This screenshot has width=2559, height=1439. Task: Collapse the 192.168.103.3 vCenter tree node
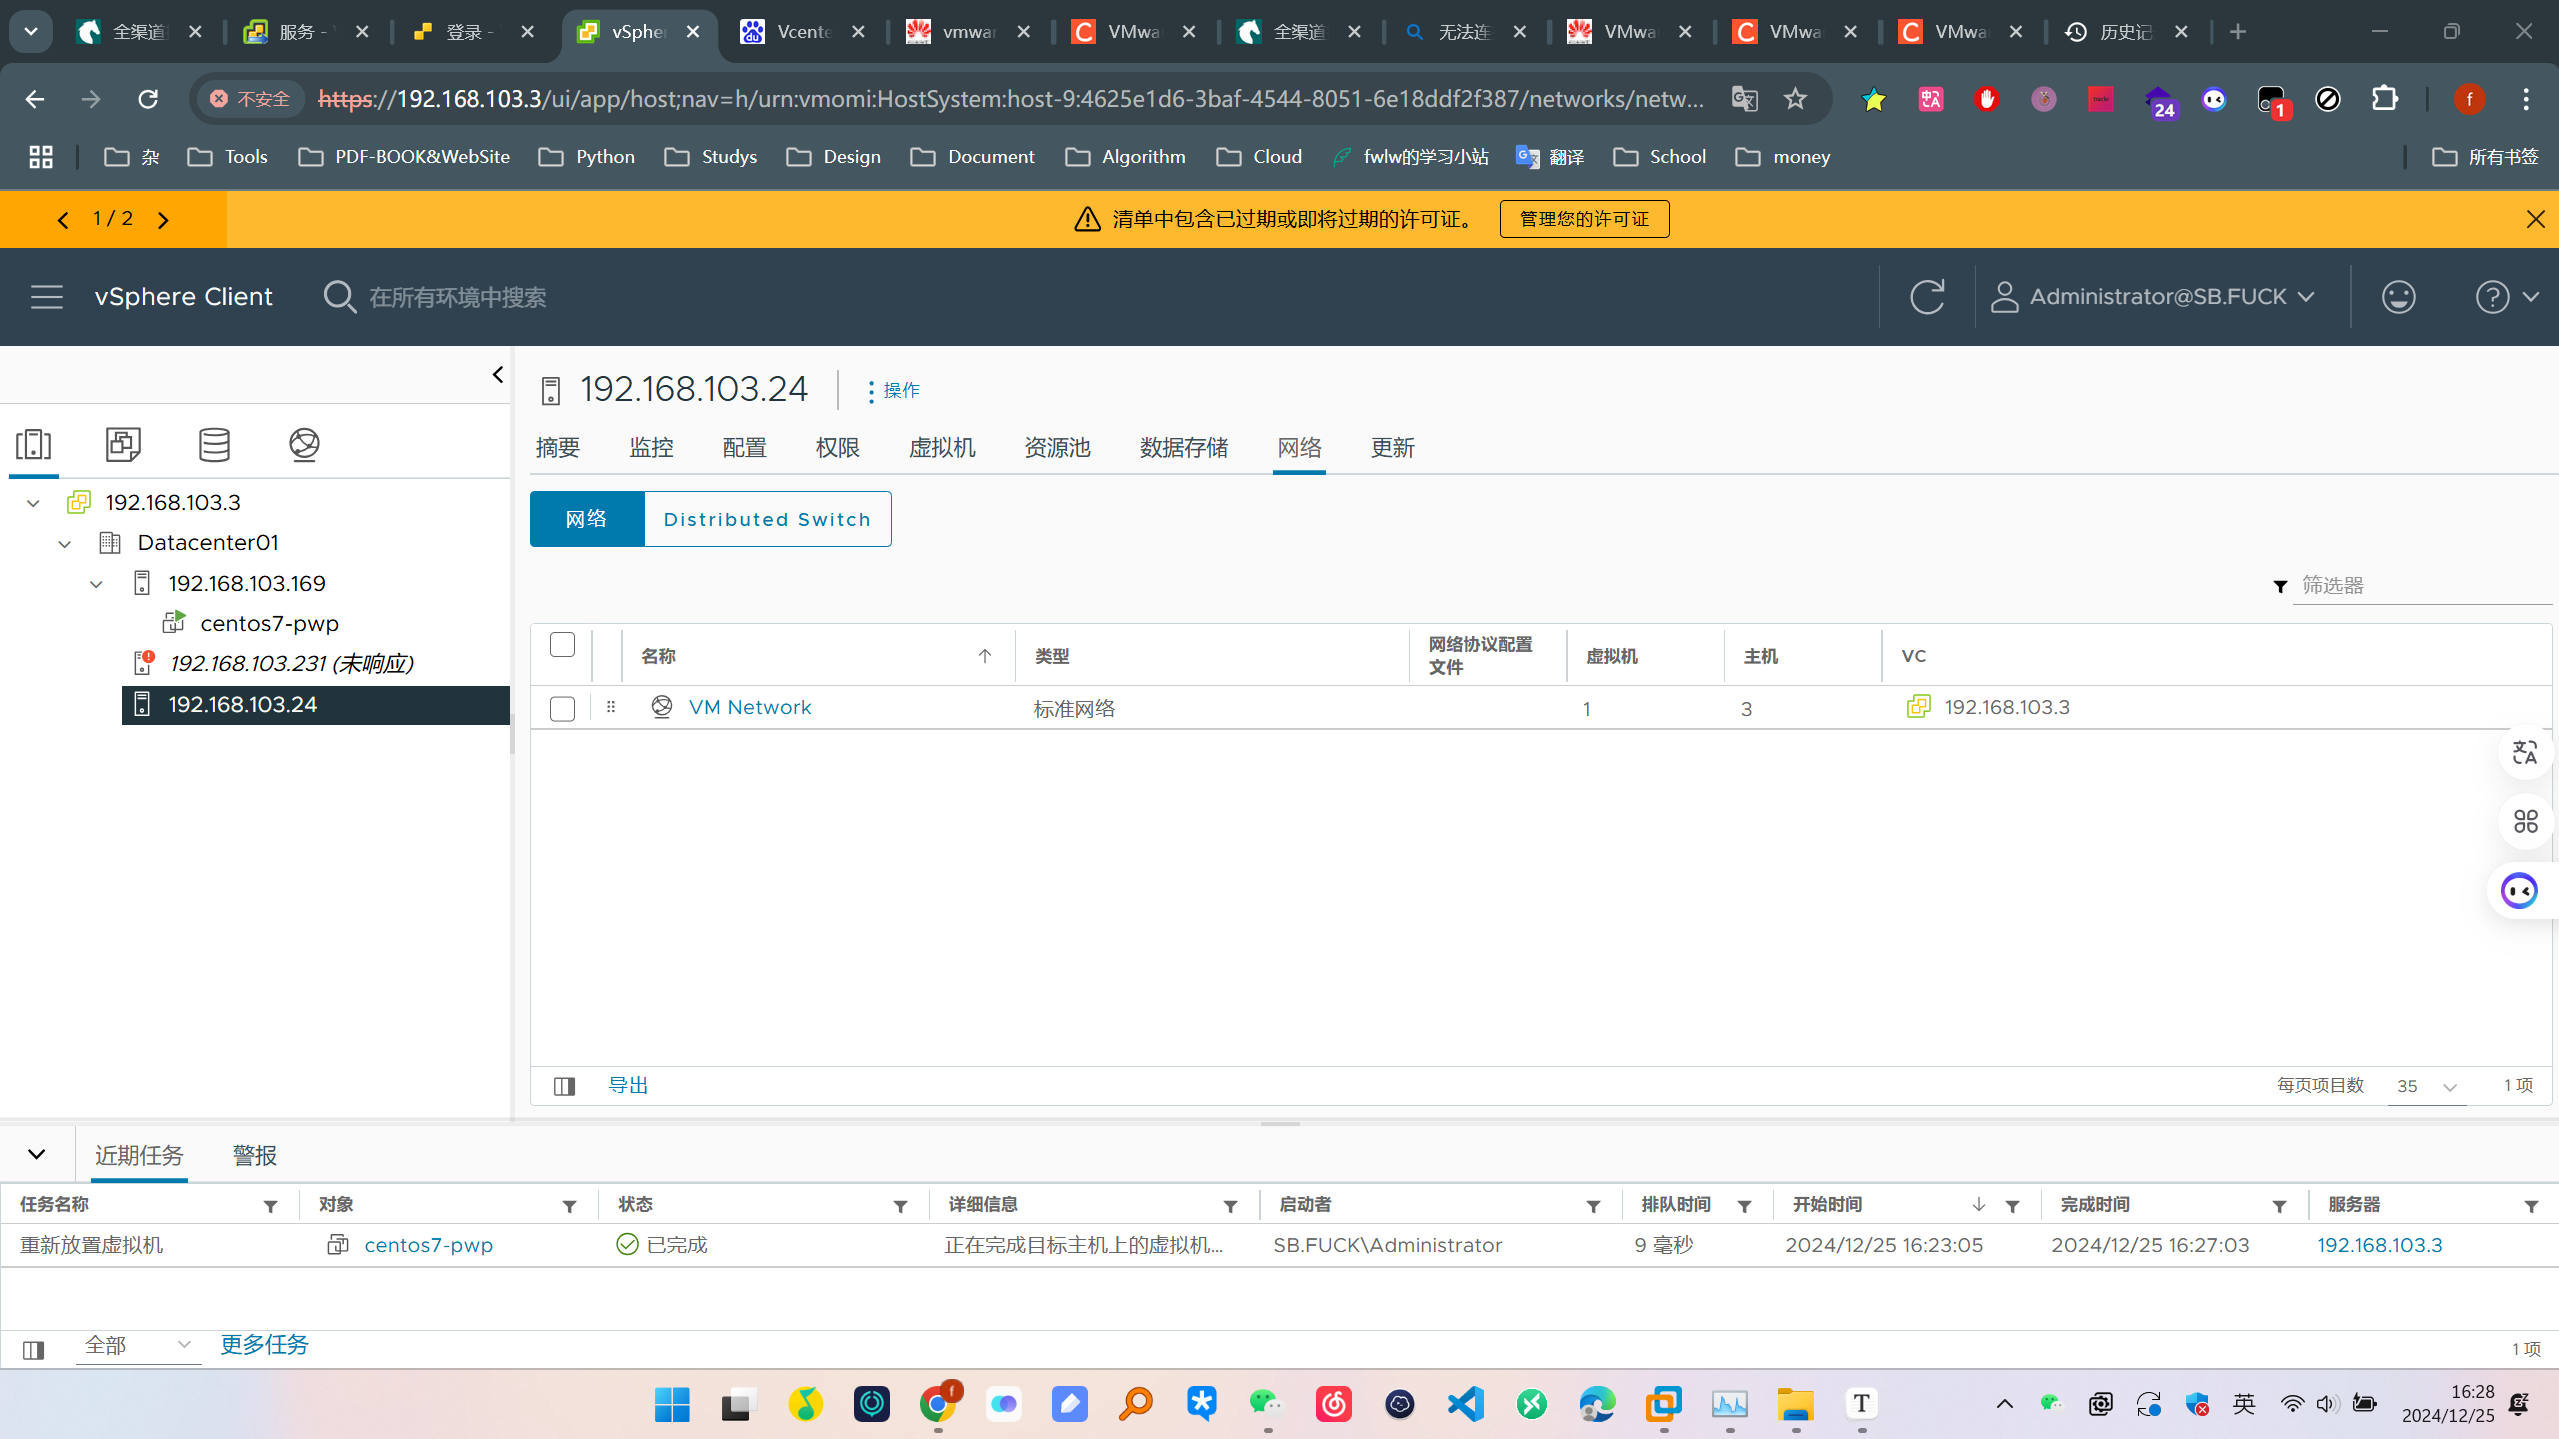[33, 503]
